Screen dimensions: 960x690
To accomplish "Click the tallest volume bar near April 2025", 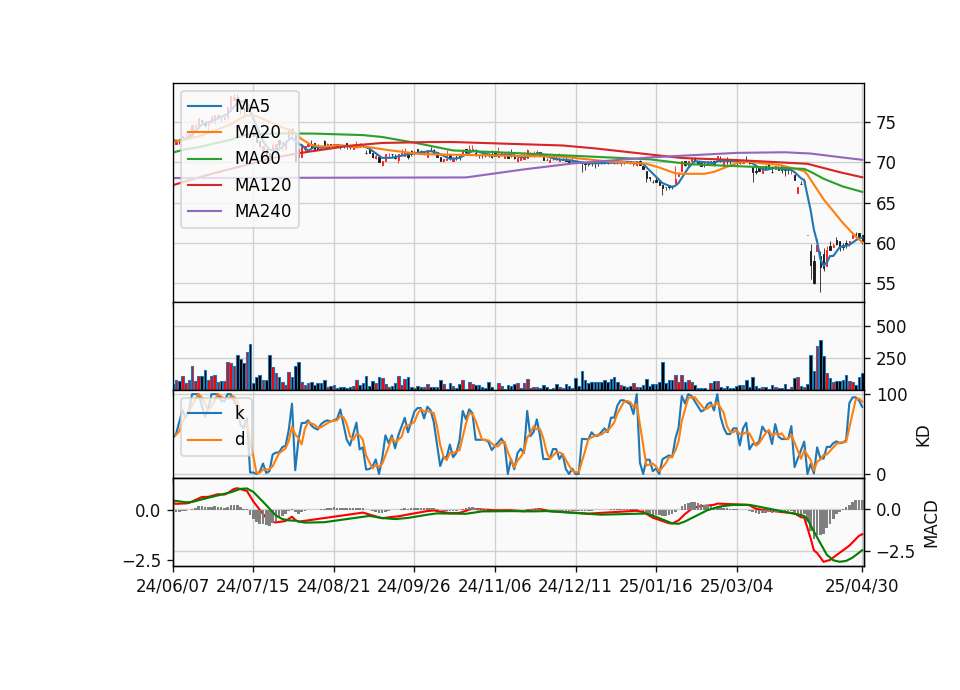I will pyautogui.click(x=820, y=366).
